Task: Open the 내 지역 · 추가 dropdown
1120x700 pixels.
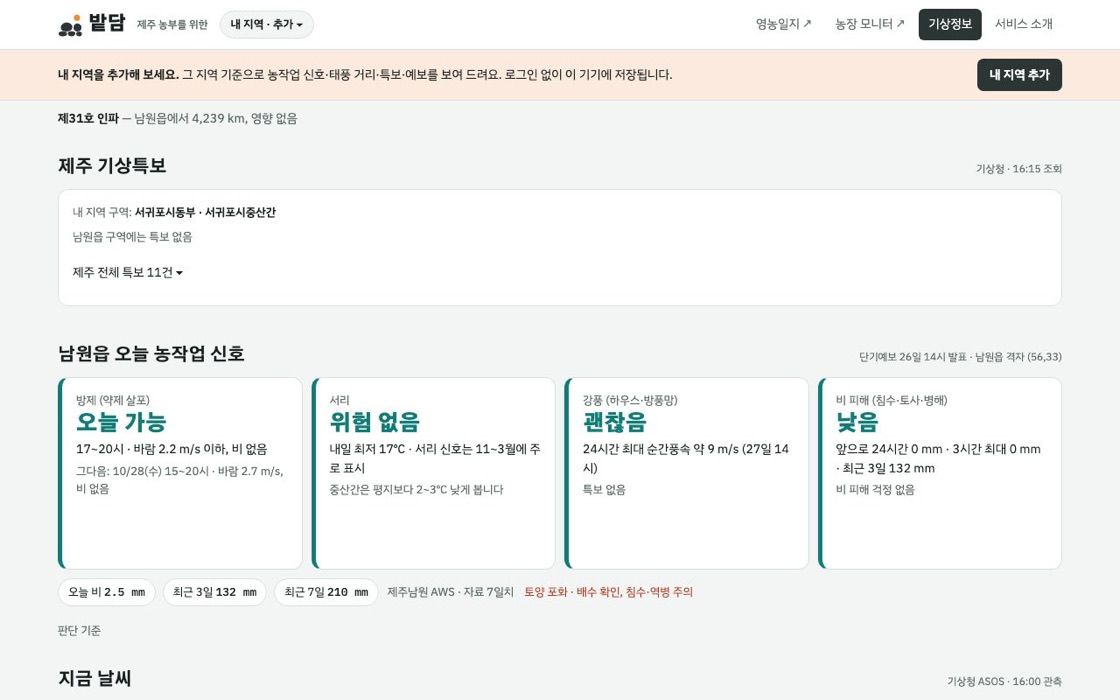Action: click(266, 24)
